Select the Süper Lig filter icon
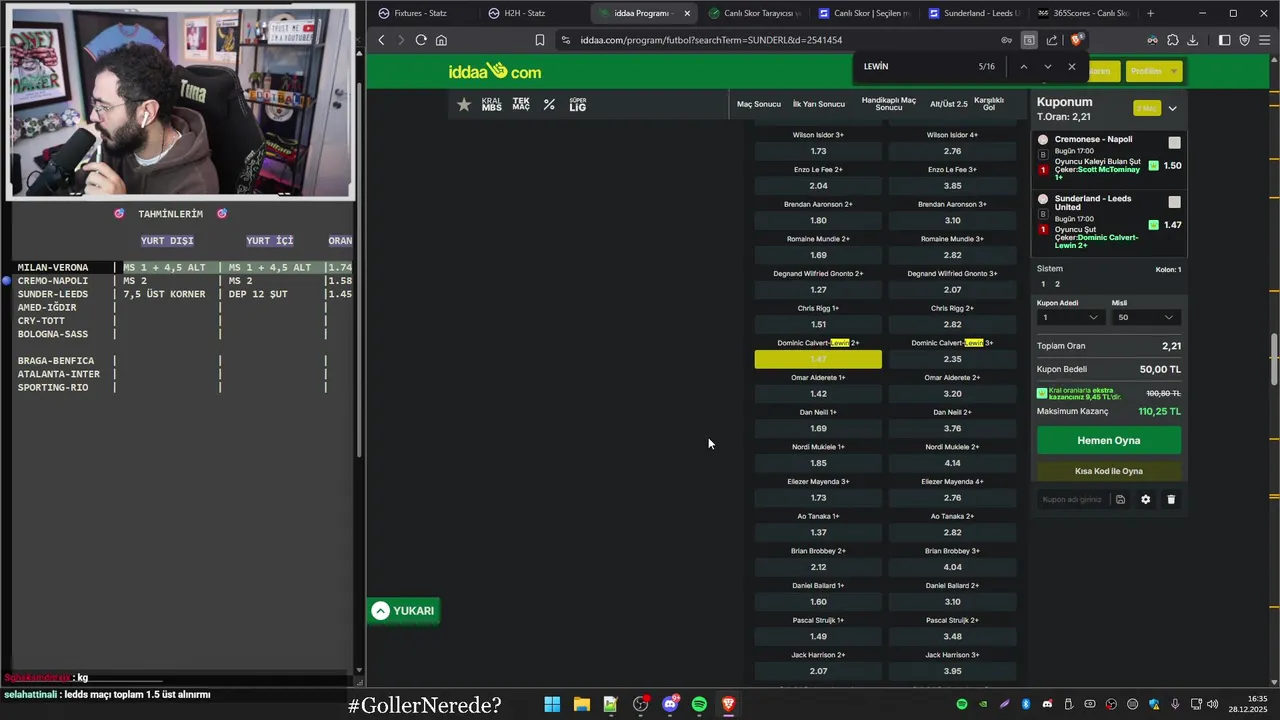 click(x=578, y=104)
